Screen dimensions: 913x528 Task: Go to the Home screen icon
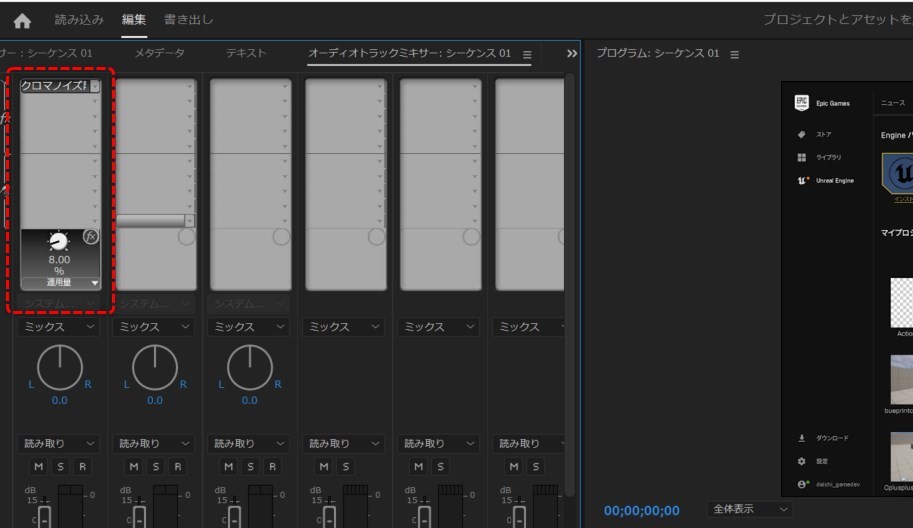(x=22, y=21)
